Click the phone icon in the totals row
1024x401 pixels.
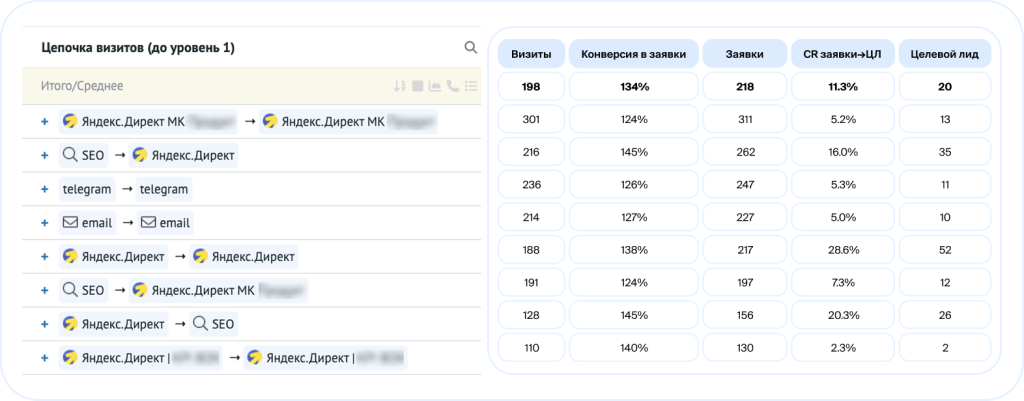453,86
